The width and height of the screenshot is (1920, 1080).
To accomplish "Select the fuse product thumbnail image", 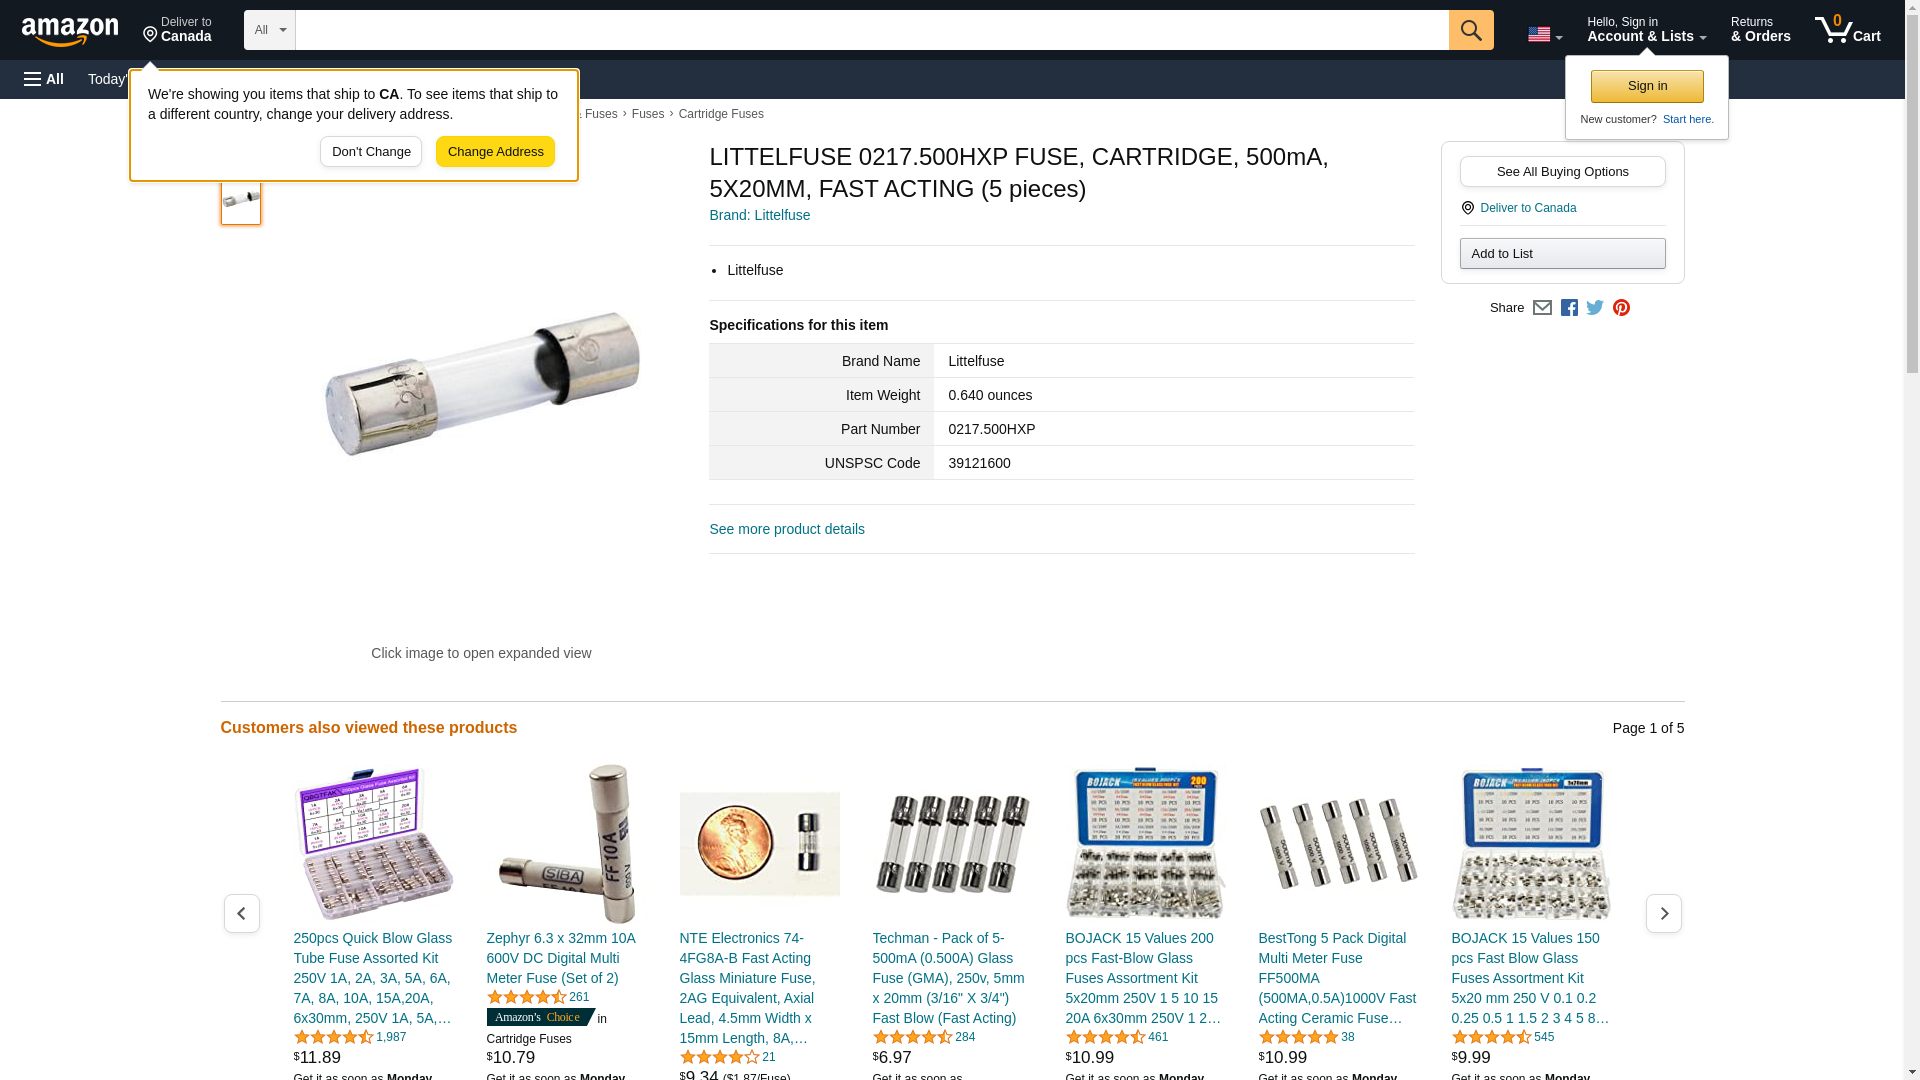I will pyautogui.click(x=241, y=199).
